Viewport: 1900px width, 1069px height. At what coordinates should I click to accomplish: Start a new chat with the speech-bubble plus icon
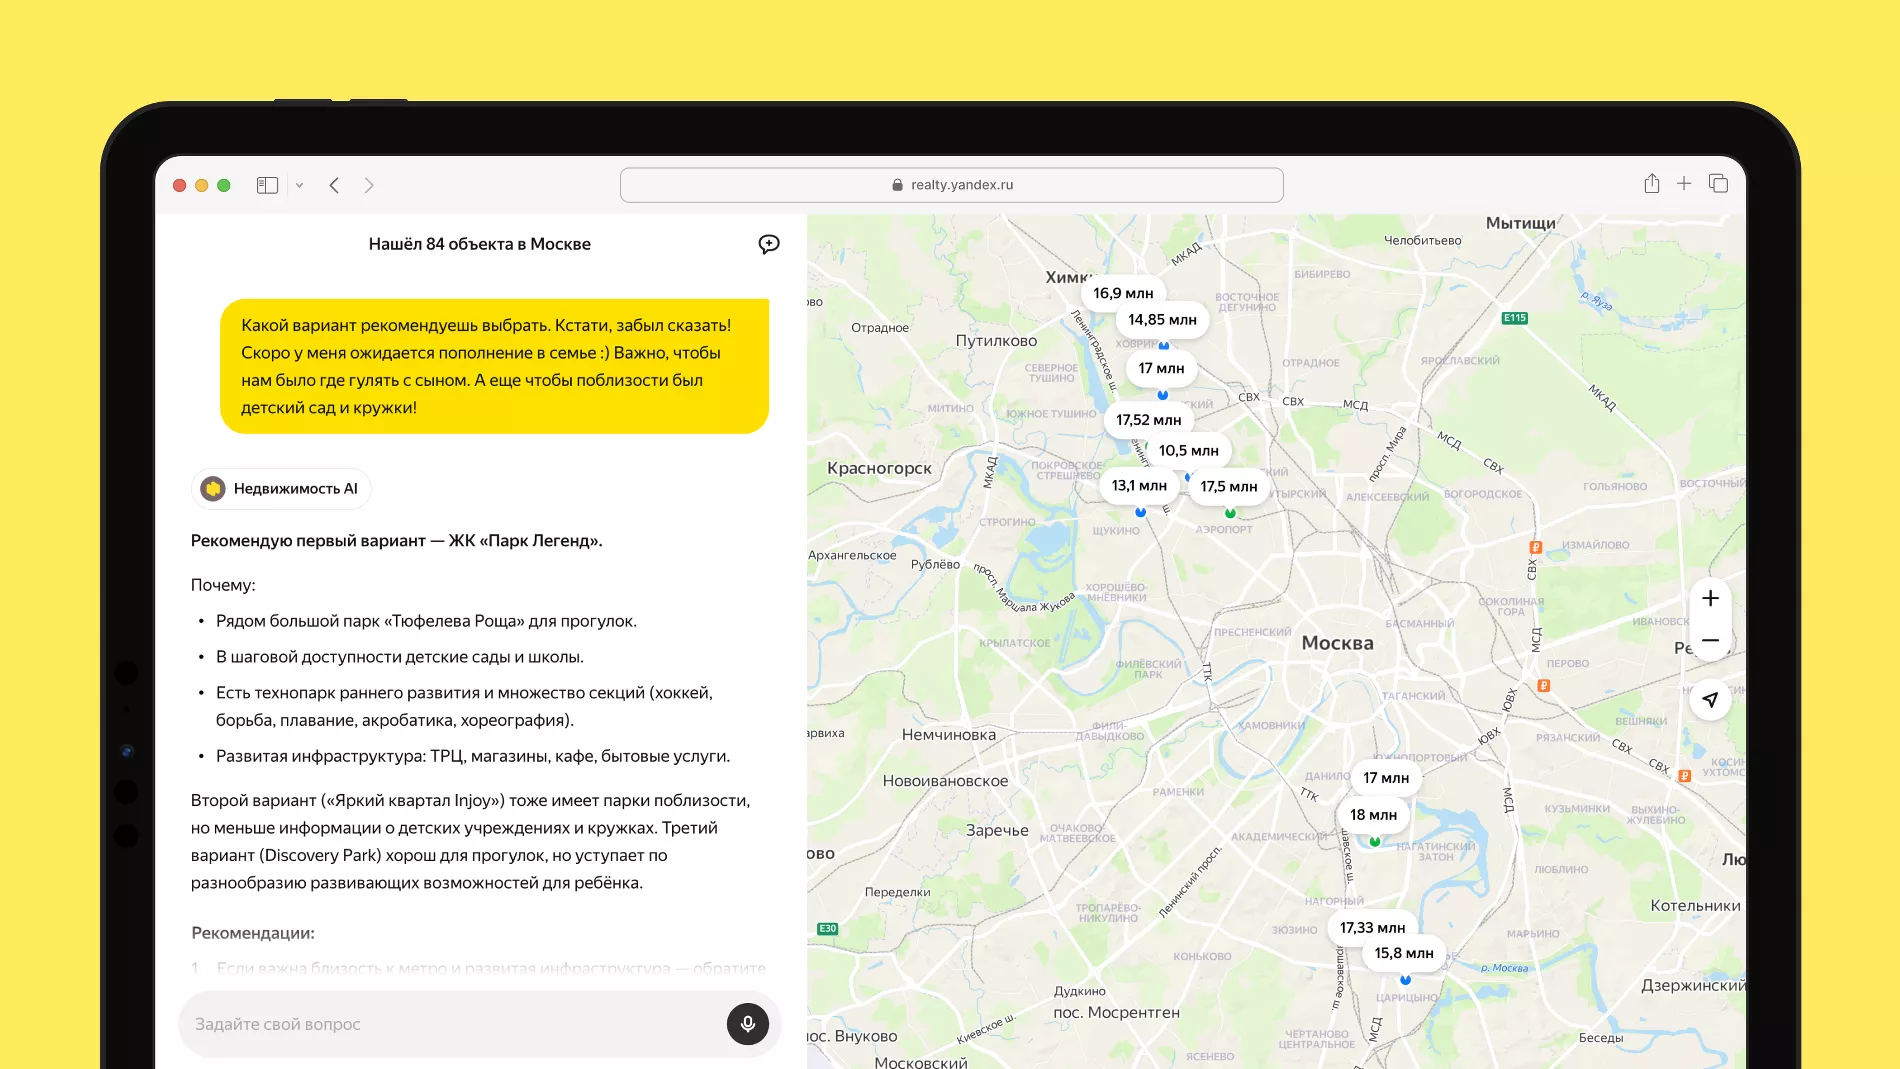pos(768,244)
